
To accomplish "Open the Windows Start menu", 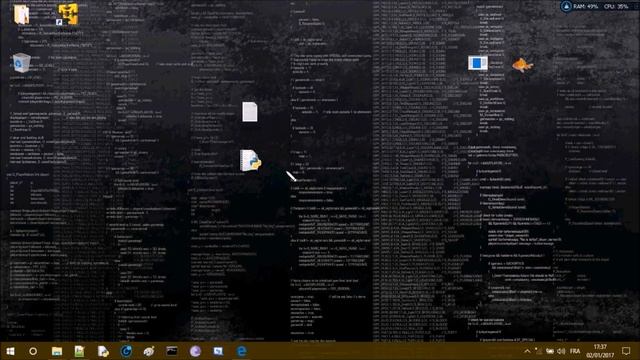I will pos(11,351).
